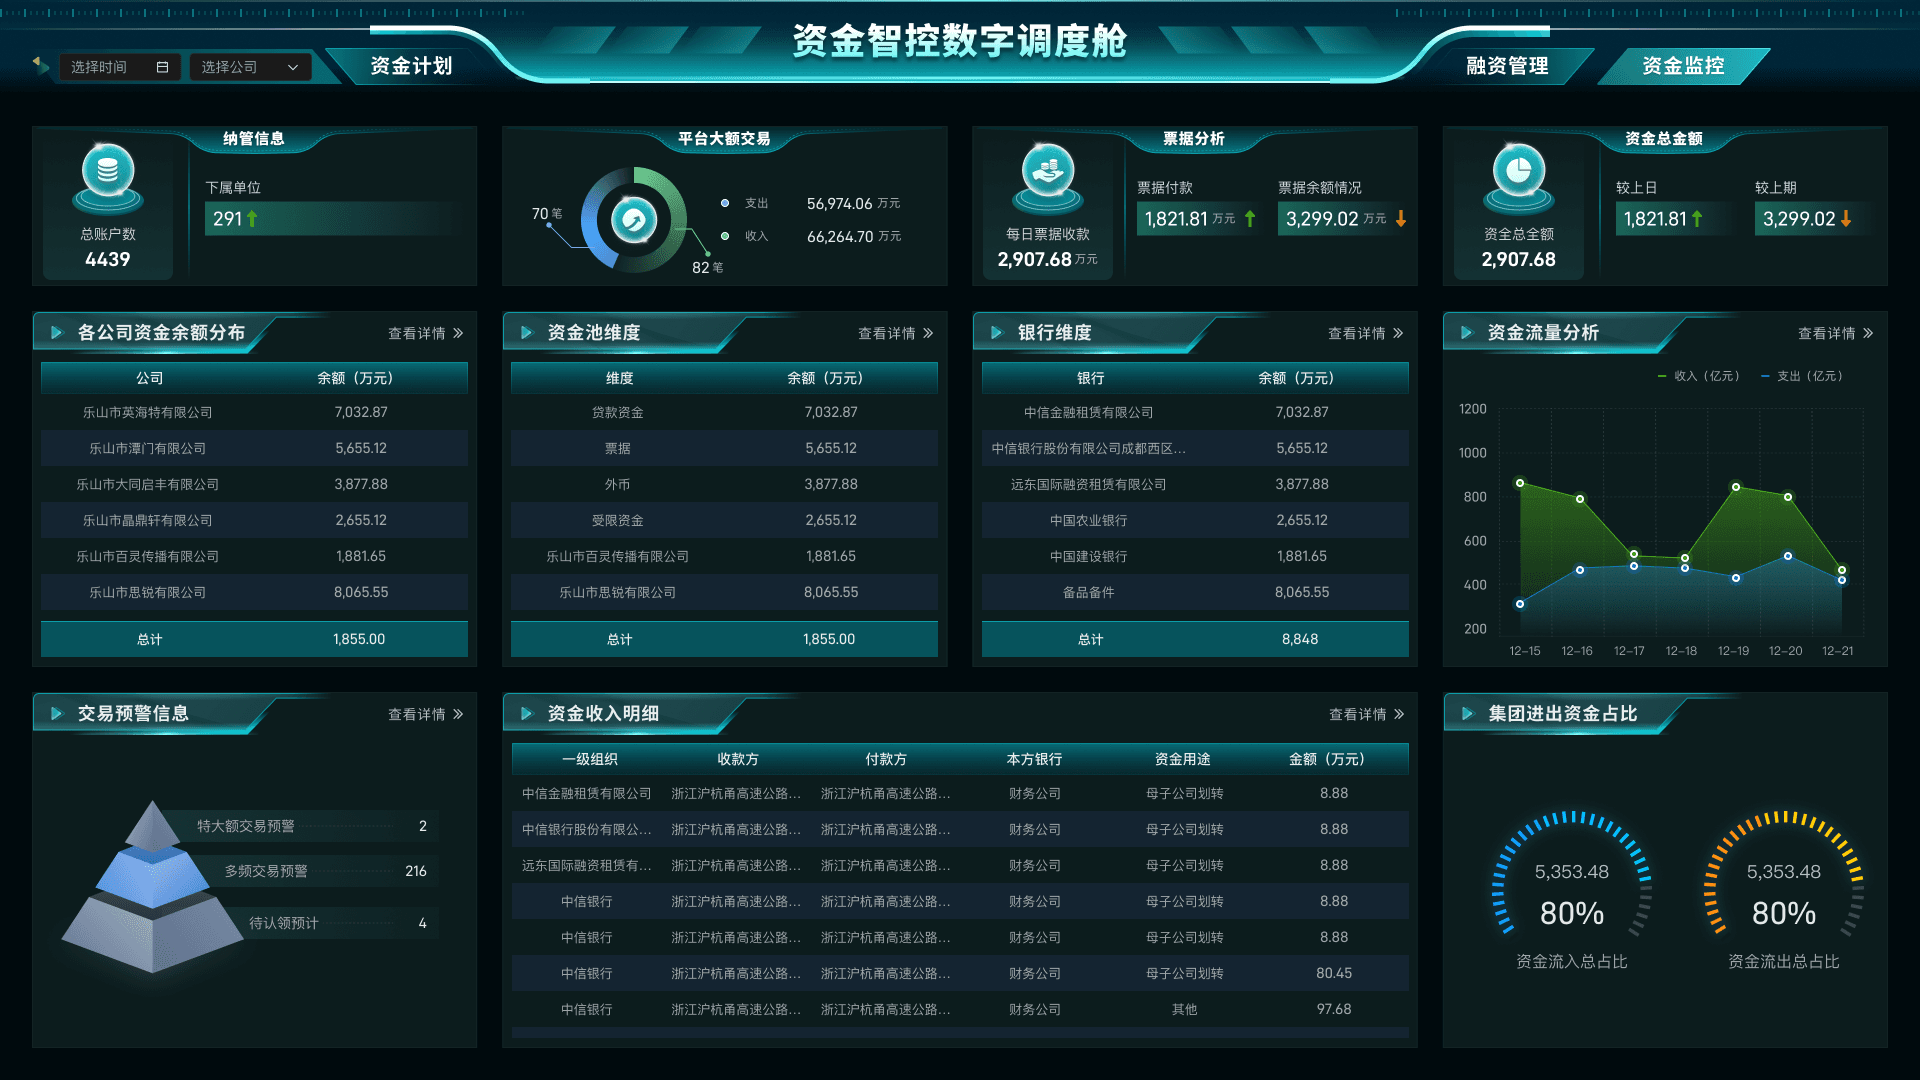Click the green up arrow beside 291
The width and height of the screenshot is (1920, 1080).
(x=252, y=218)
